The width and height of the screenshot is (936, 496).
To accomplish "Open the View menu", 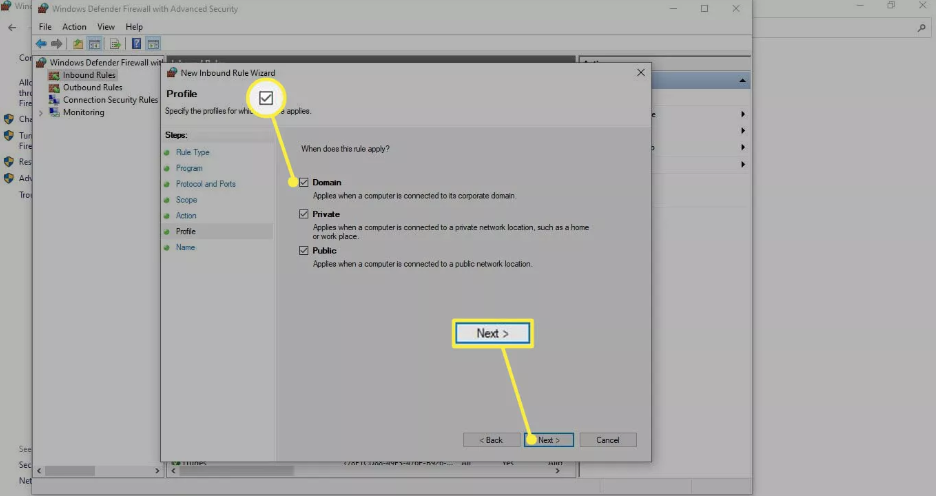I will tap(106, 27).
